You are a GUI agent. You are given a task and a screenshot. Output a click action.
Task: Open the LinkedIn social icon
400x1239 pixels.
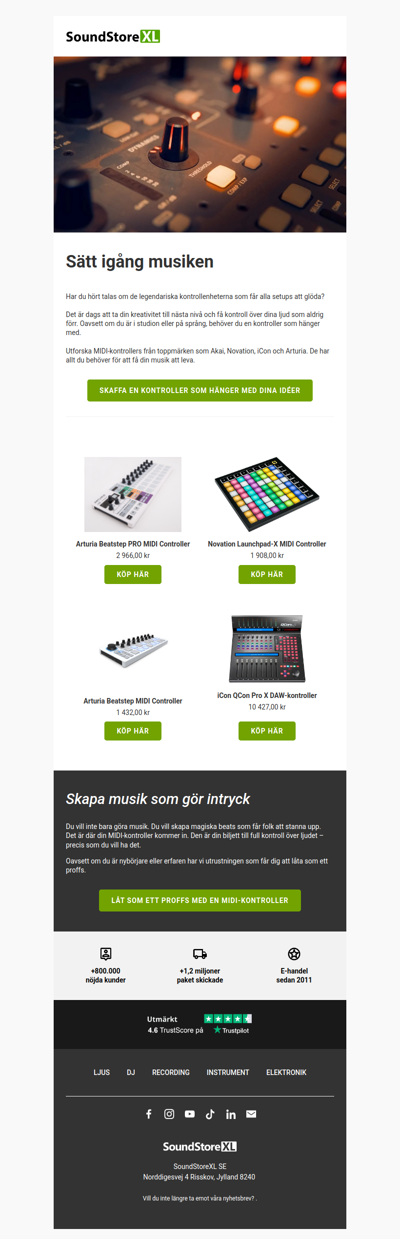click(231, 1114)
